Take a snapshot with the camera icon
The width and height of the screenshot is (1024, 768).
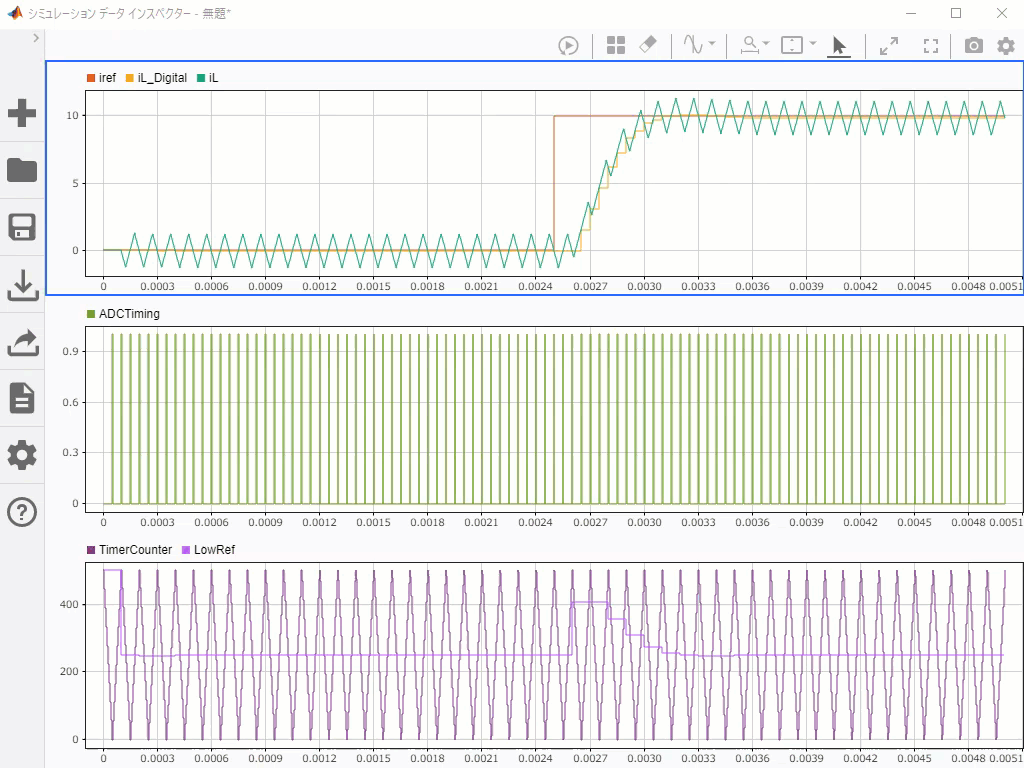pyautogui.click(x=973, y=45)
